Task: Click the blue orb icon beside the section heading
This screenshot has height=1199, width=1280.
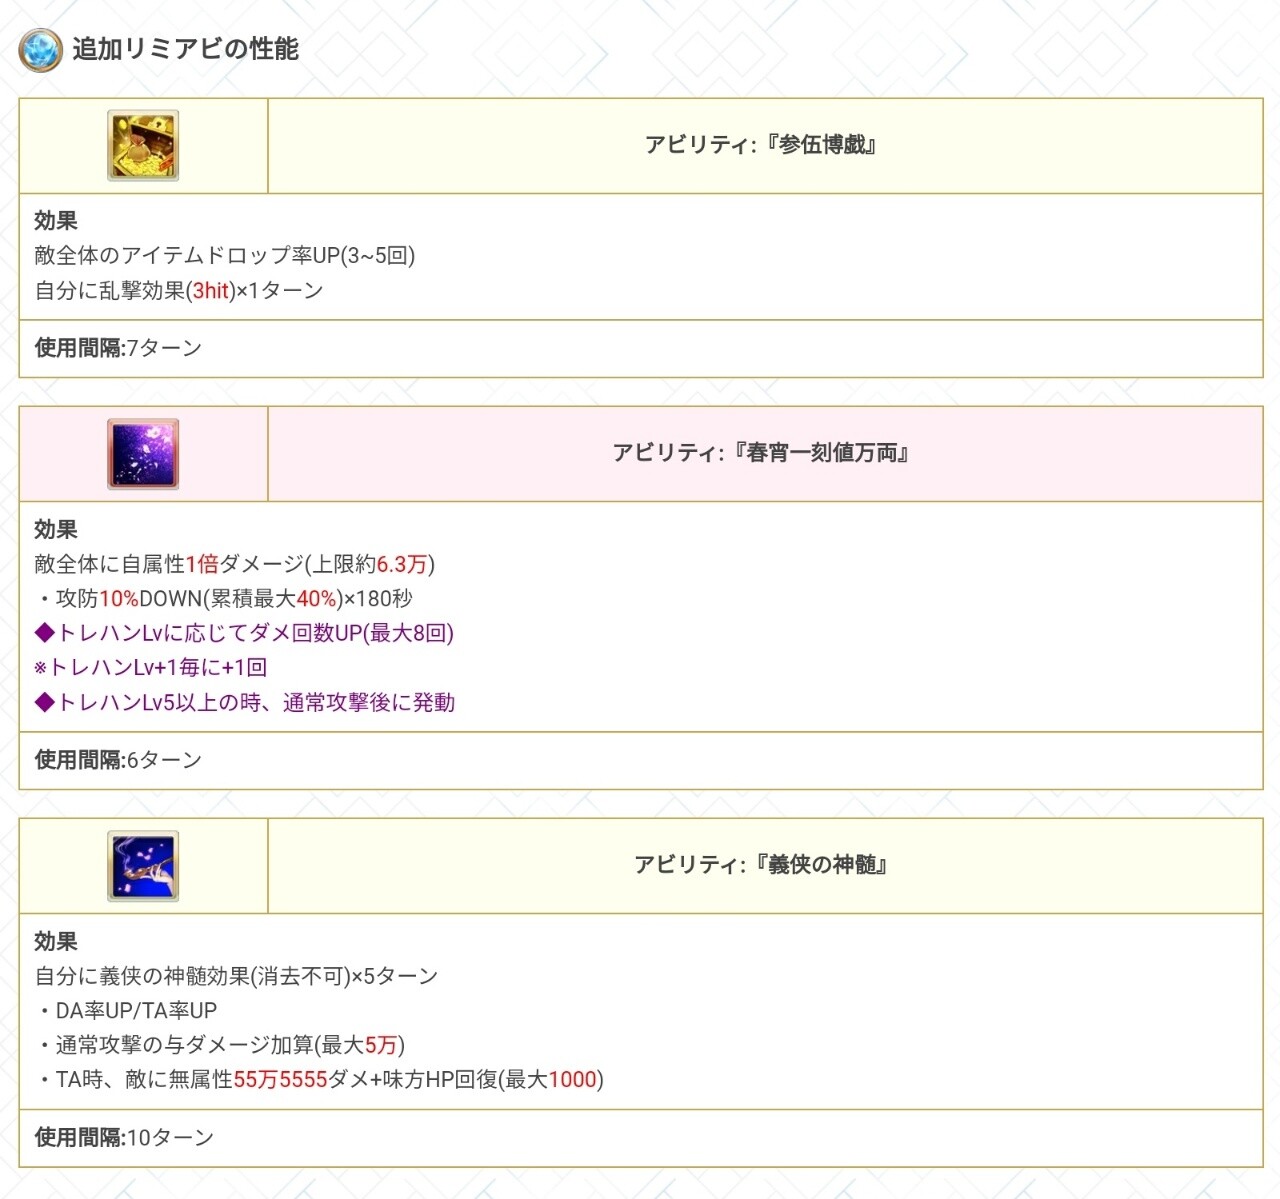Action: pos(40,49)
